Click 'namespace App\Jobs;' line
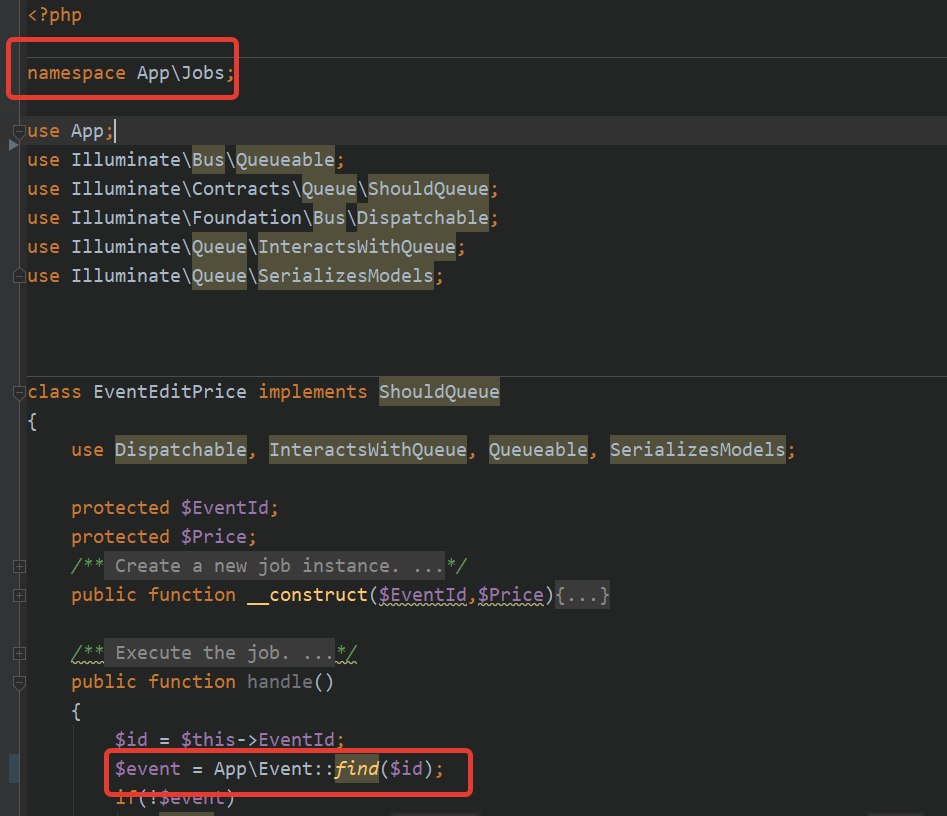The image size is (947, 816). point(130,73)
